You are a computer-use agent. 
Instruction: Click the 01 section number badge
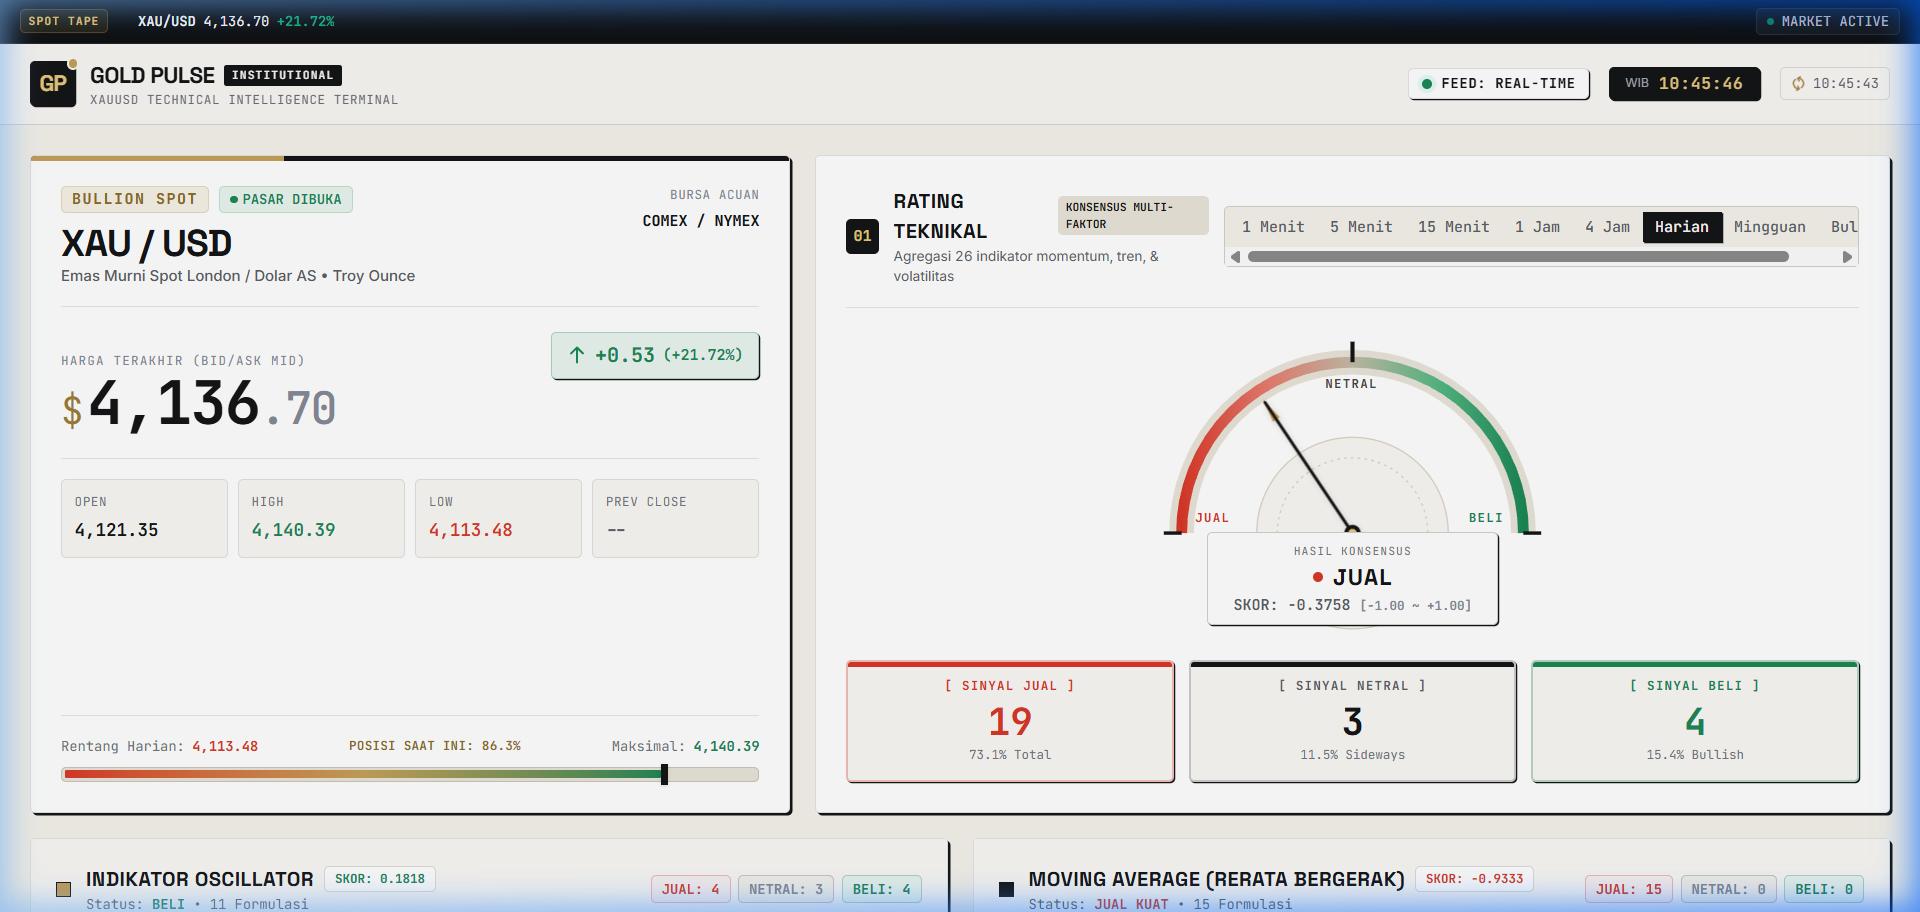click(862, 236)
